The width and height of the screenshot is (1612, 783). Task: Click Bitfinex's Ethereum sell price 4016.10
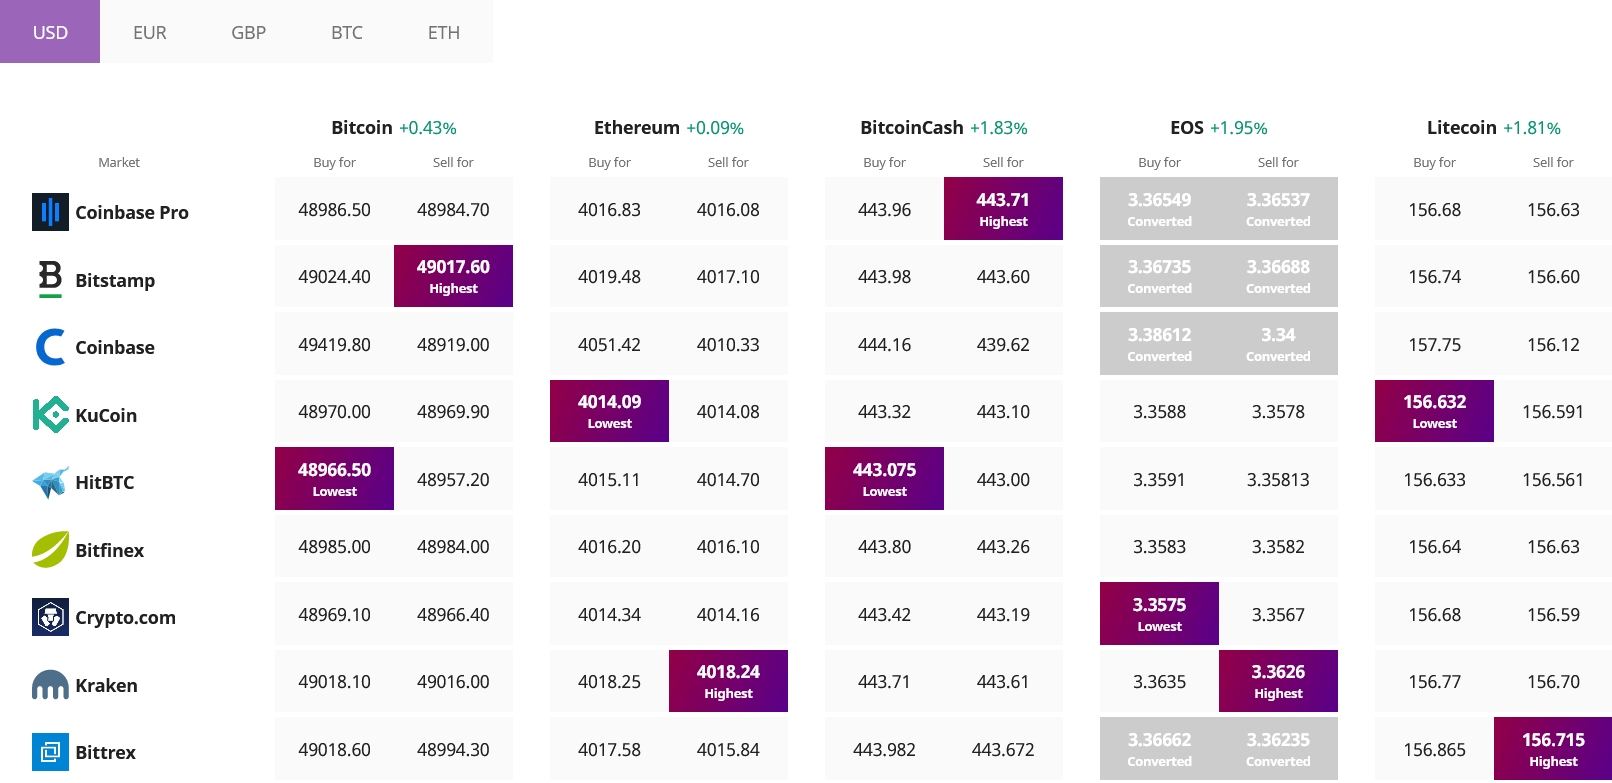(728, 546)
